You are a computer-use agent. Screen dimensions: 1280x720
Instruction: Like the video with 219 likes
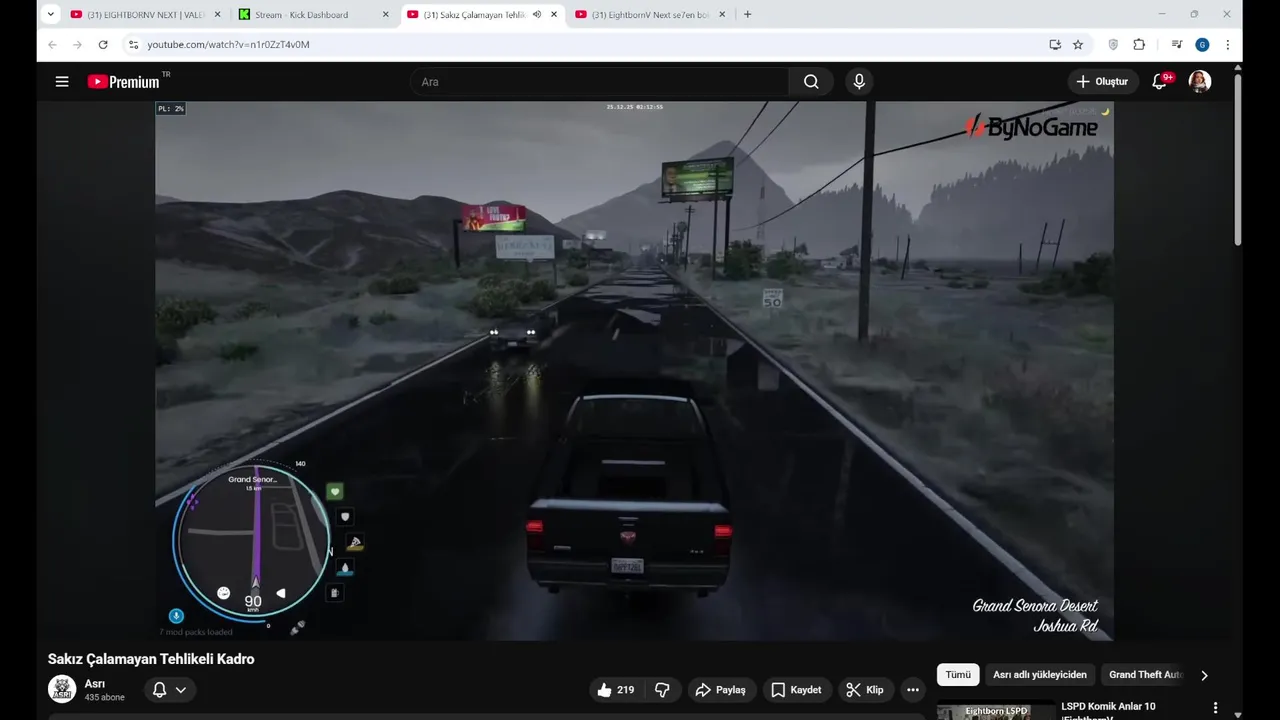pyautogui.click(x=615, y=690)
